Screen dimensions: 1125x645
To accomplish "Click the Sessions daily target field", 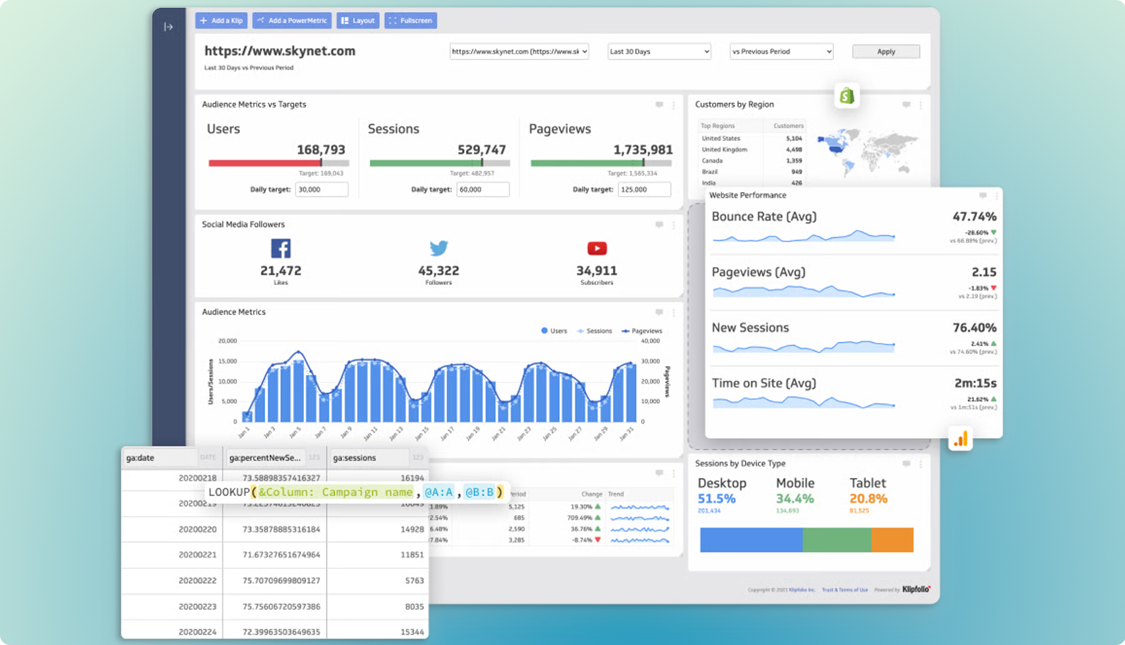I will pos(483,189).
